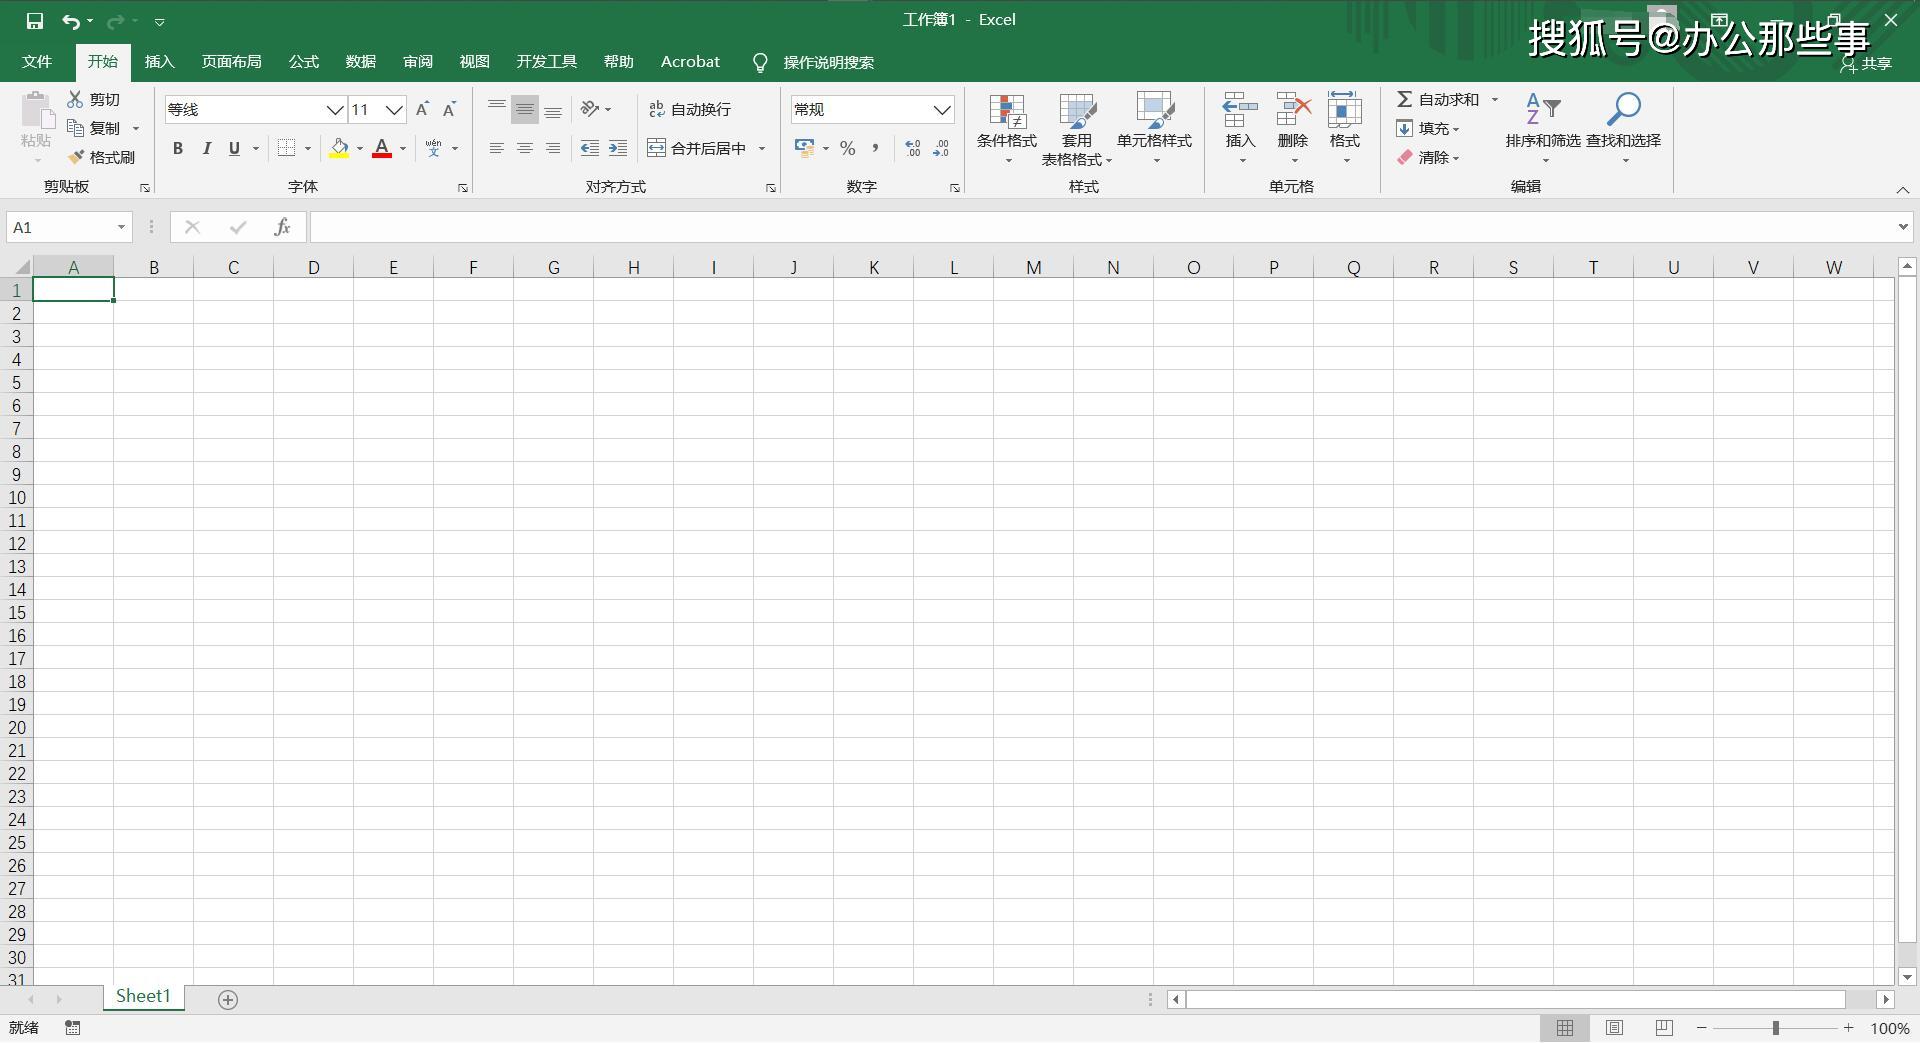1920x1043 pixels.
Task: Expand the AutoSum (自动求和) dropdown arrow
Action: (1495, 99)
